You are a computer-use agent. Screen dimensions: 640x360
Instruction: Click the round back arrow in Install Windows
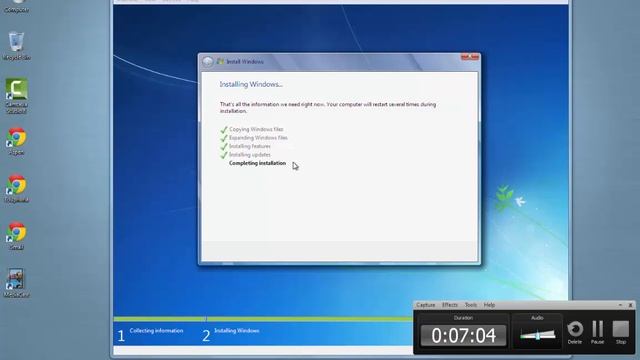(x=208, y=62)
